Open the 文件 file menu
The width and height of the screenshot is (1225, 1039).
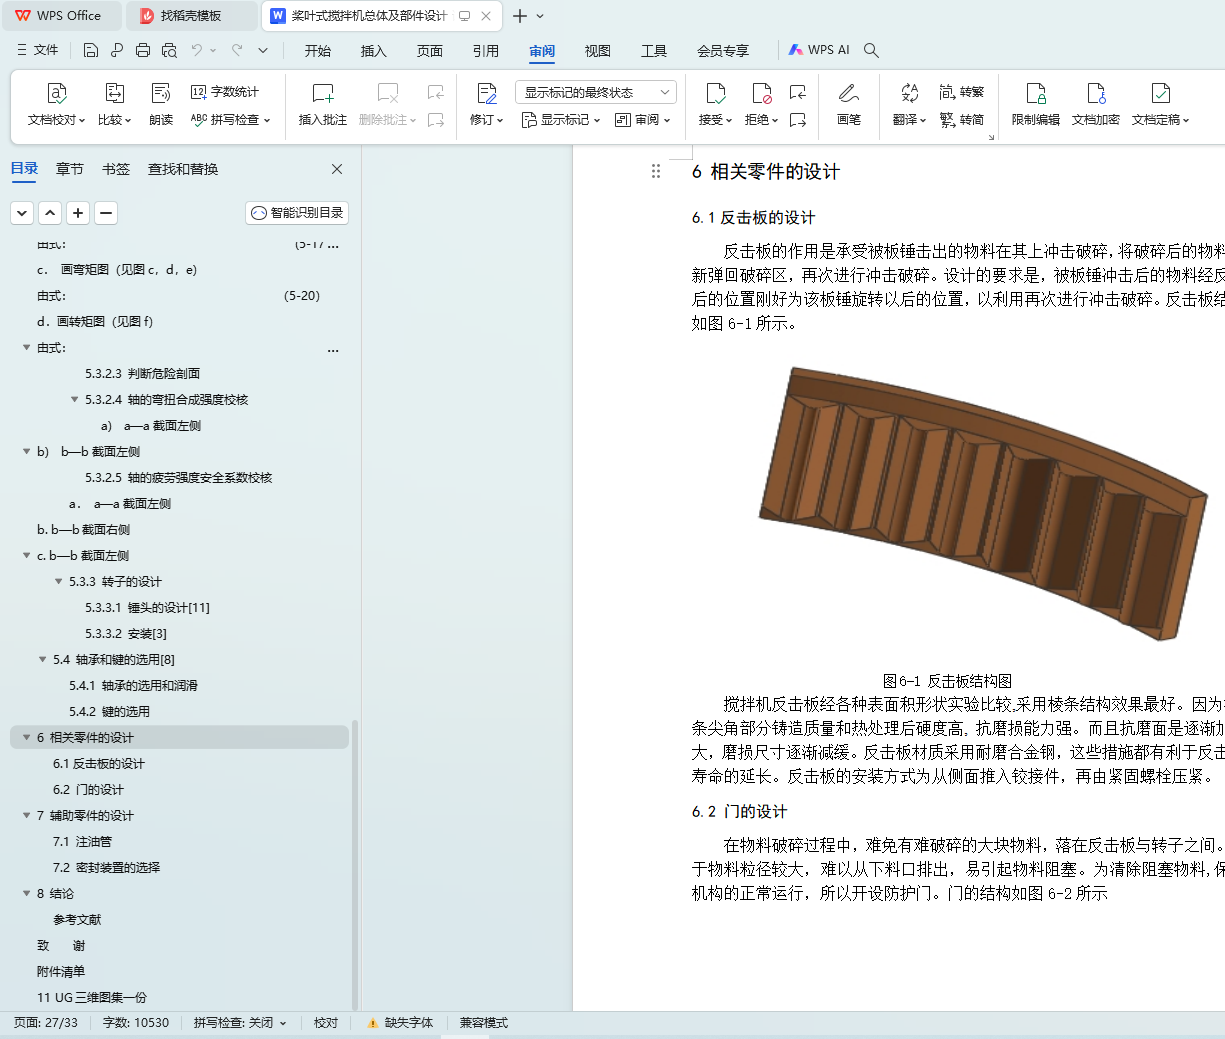click(x=37, y=50)
